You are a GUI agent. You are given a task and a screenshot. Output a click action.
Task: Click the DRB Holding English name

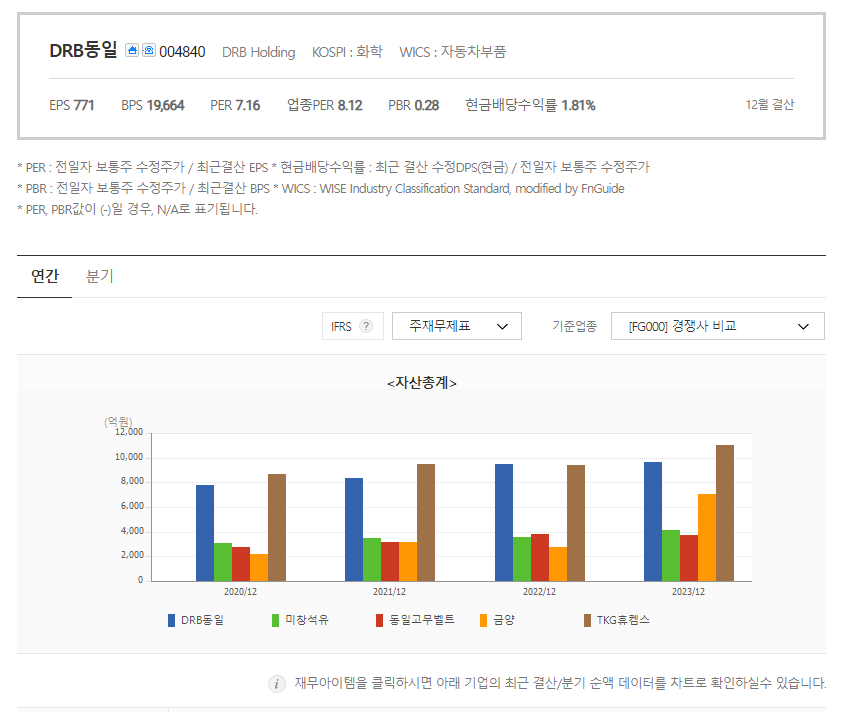(259, 52)
